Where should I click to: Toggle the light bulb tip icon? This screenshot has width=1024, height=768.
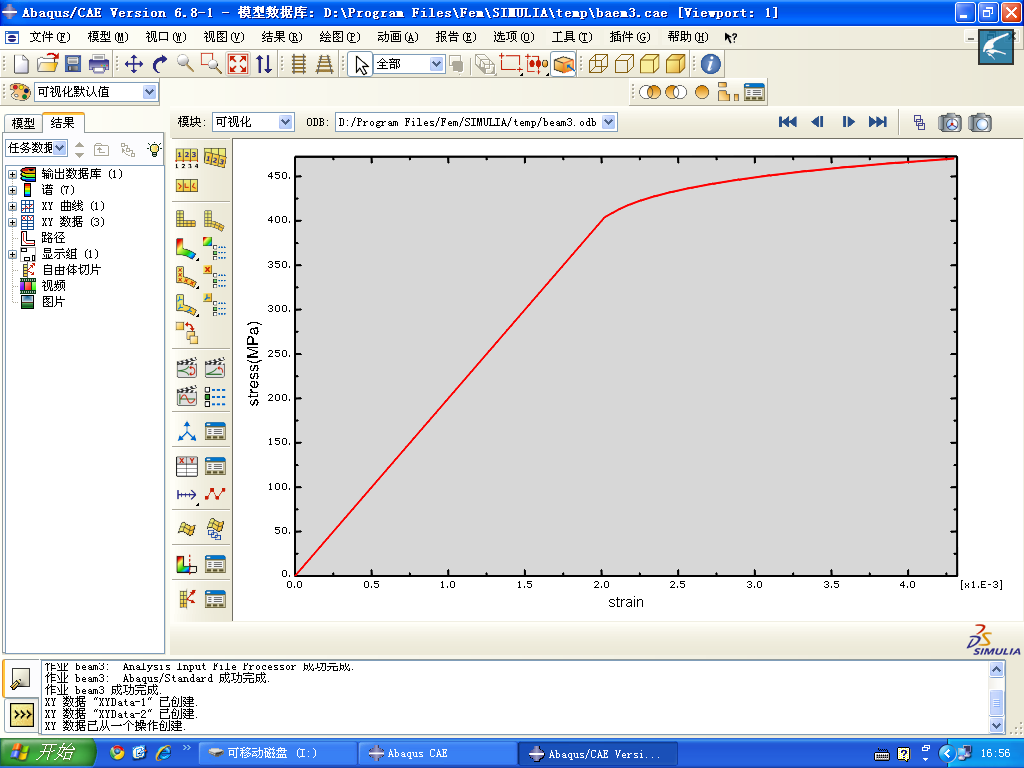(153, 148)
